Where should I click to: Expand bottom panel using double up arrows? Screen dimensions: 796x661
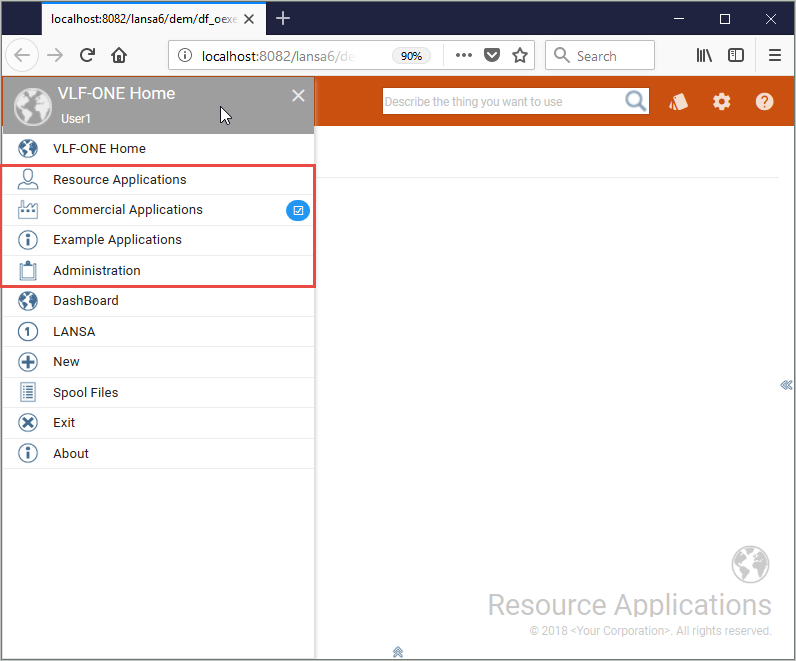397,652
